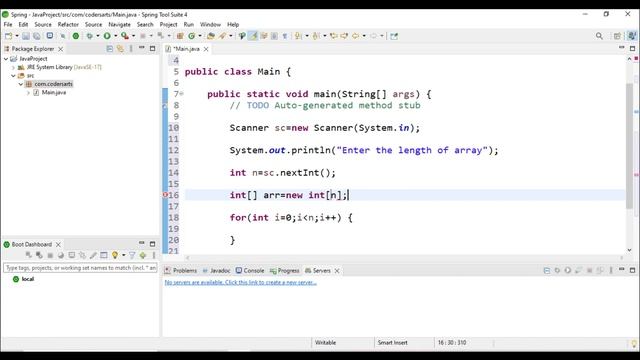Click the New Java Class green C icon
This screenshot has height=360, width=640.
191,36
